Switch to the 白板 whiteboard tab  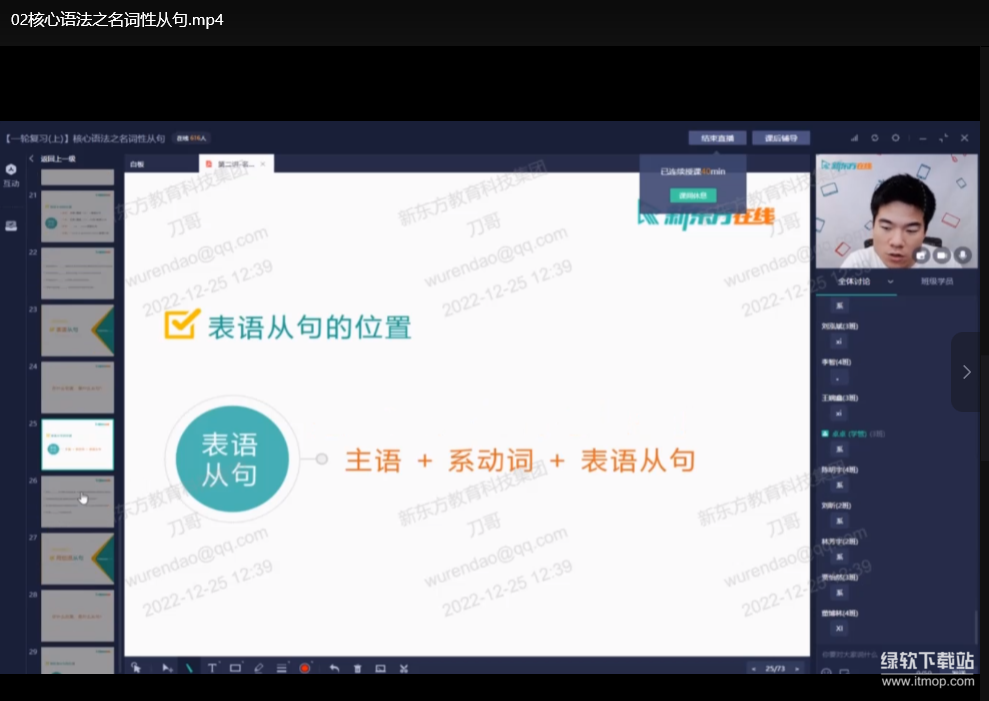click(136, 164)
